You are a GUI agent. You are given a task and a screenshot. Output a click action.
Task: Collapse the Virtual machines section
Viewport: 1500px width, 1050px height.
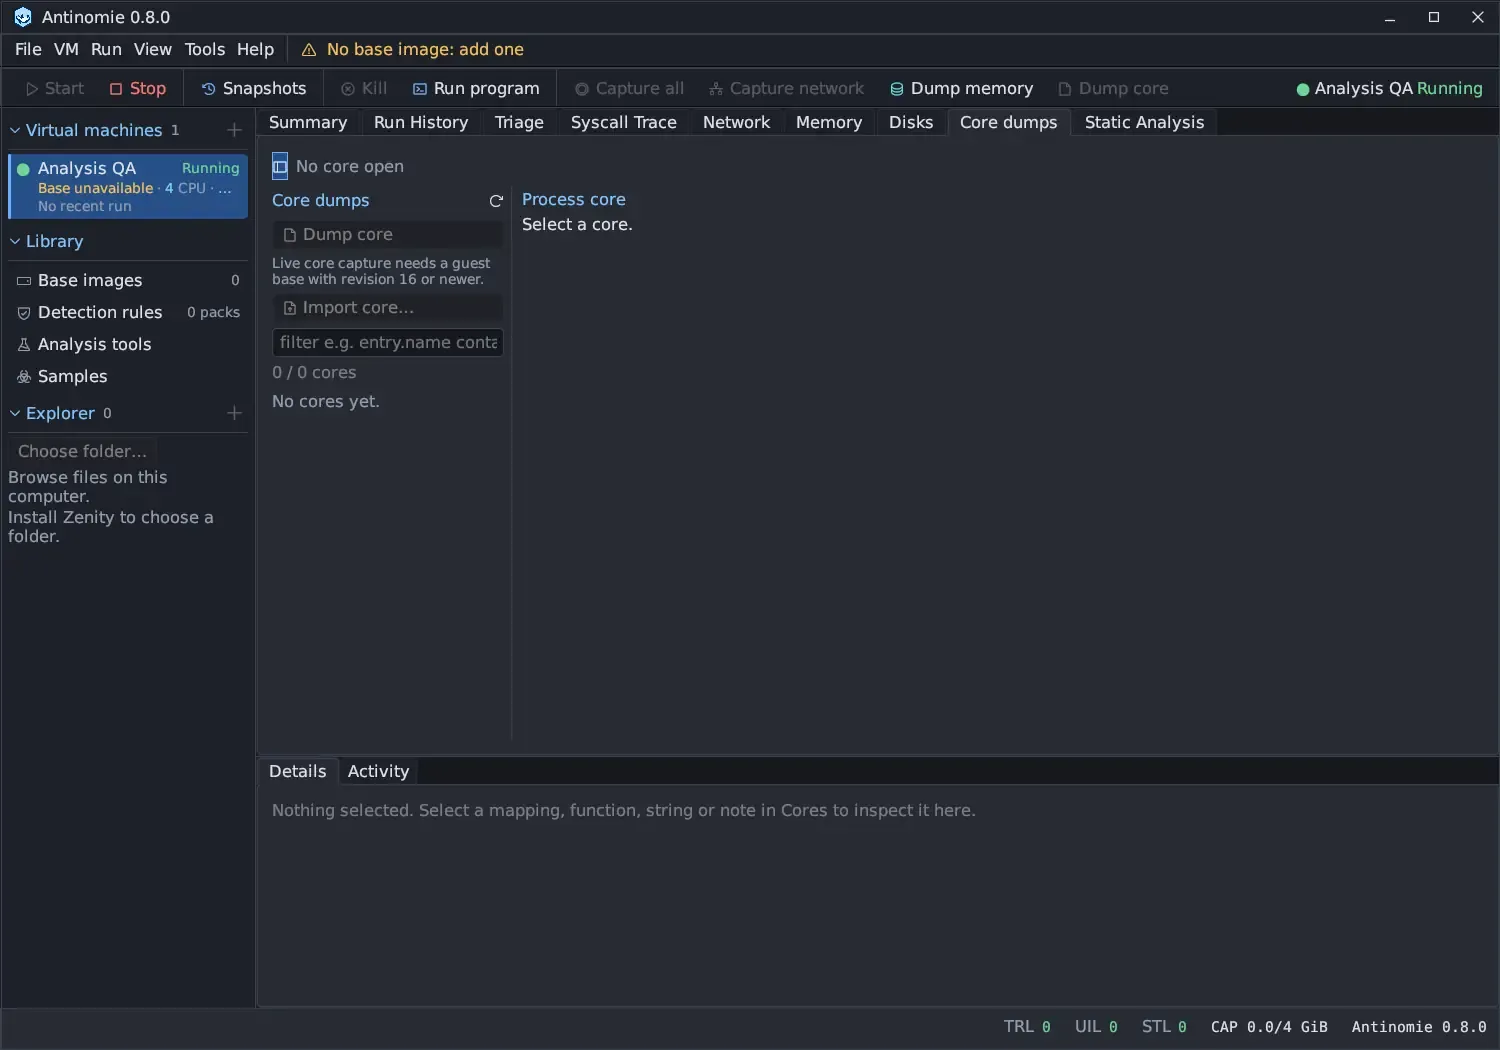point(15,130)
